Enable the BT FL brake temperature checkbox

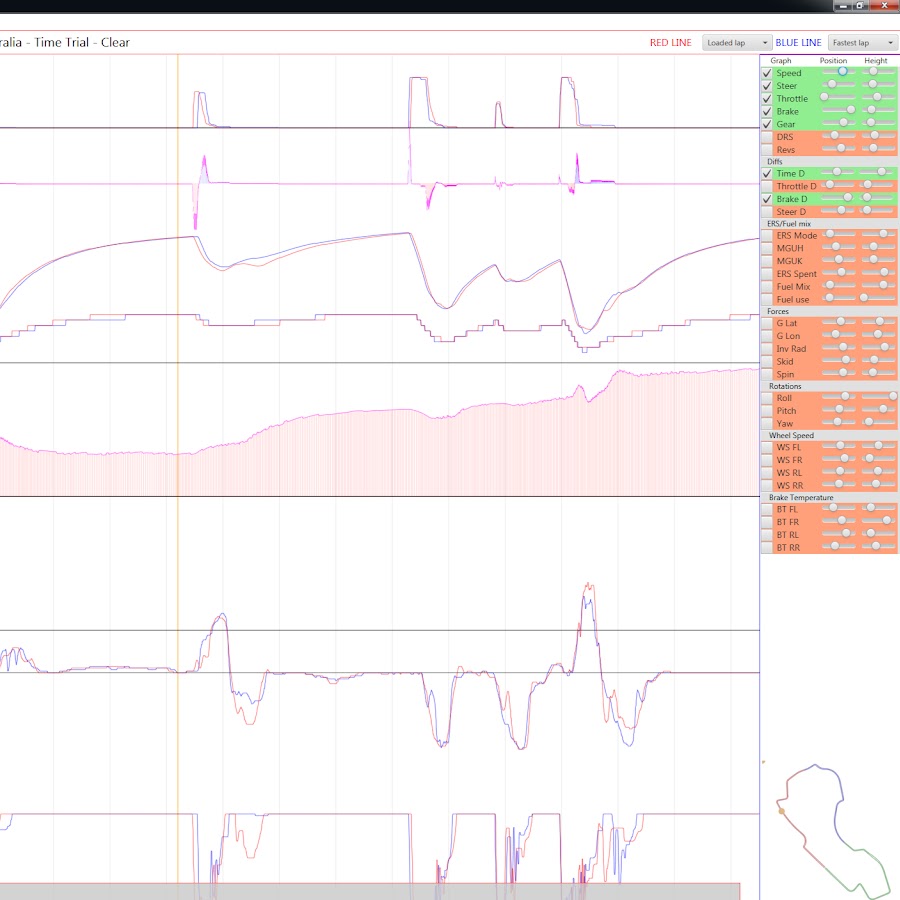point(767,510)
